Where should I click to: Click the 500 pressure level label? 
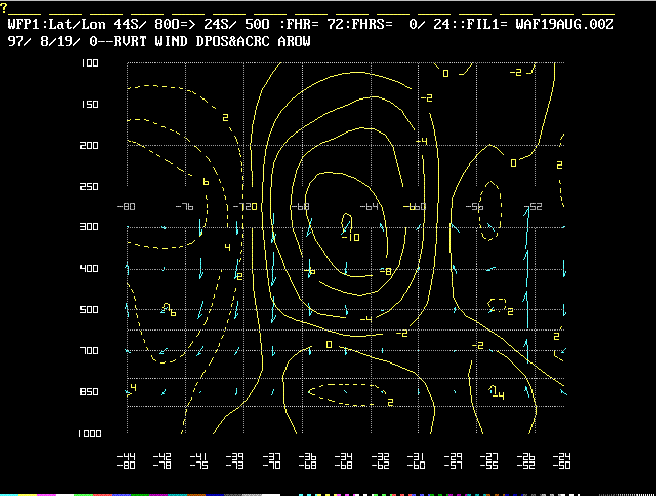point(89,309)
